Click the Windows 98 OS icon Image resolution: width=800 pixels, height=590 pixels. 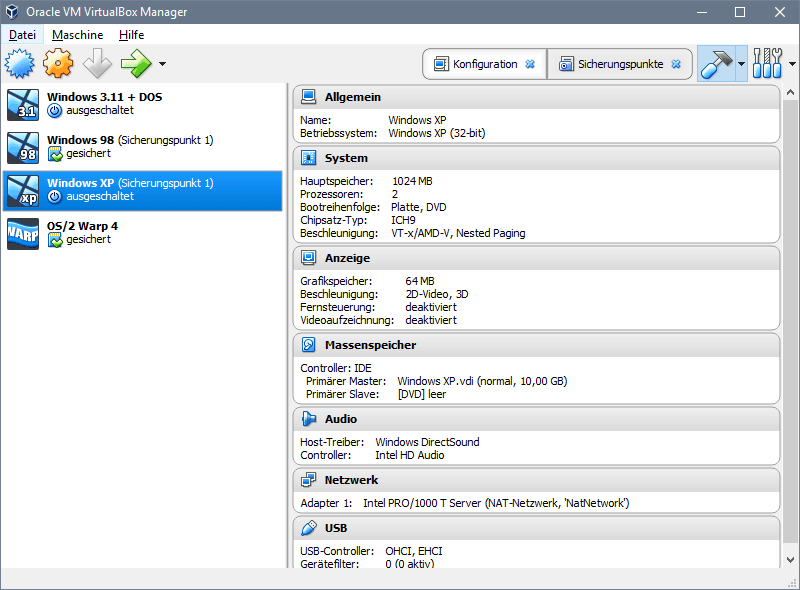click(23, 148)
